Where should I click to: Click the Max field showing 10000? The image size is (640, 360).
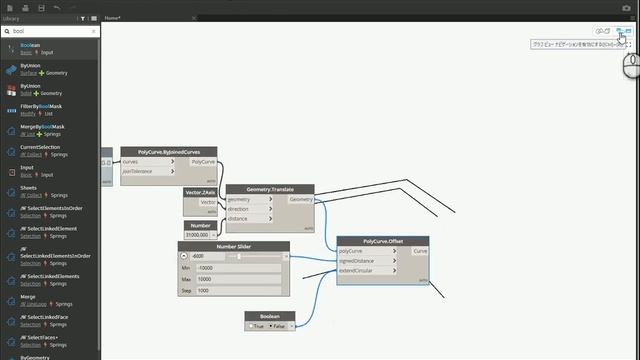pyautogui.click(x=239, y=279)
